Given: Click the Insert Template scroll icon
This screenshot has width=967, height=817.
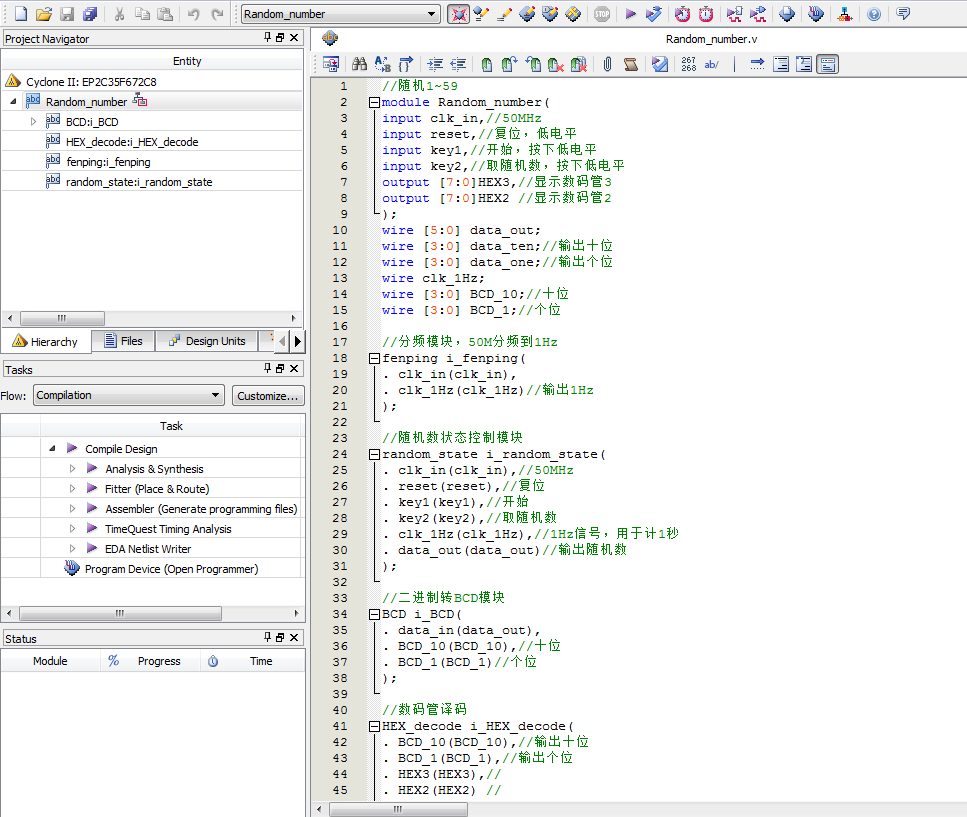Looking at the screenshot, I should [631, 64].
